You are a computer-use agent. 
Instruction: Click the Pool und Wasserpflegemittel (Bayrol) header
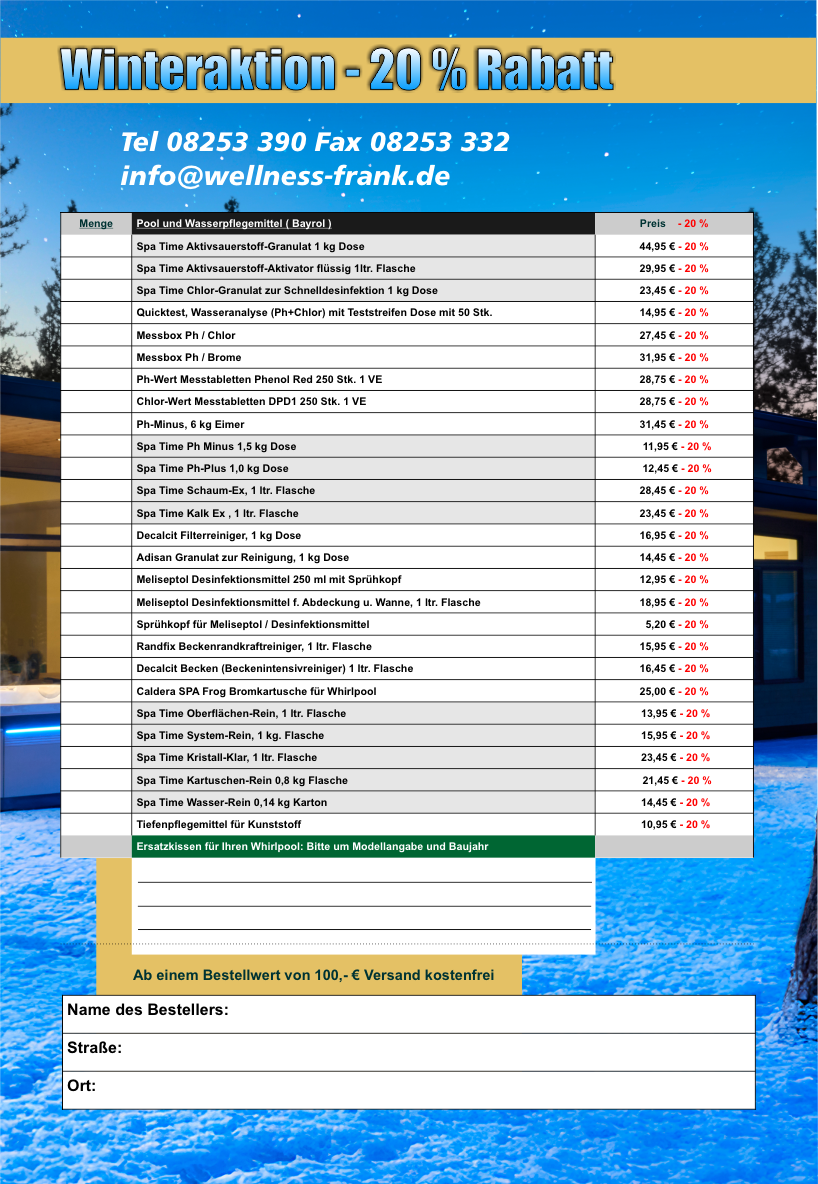click(x=234, y=224)
